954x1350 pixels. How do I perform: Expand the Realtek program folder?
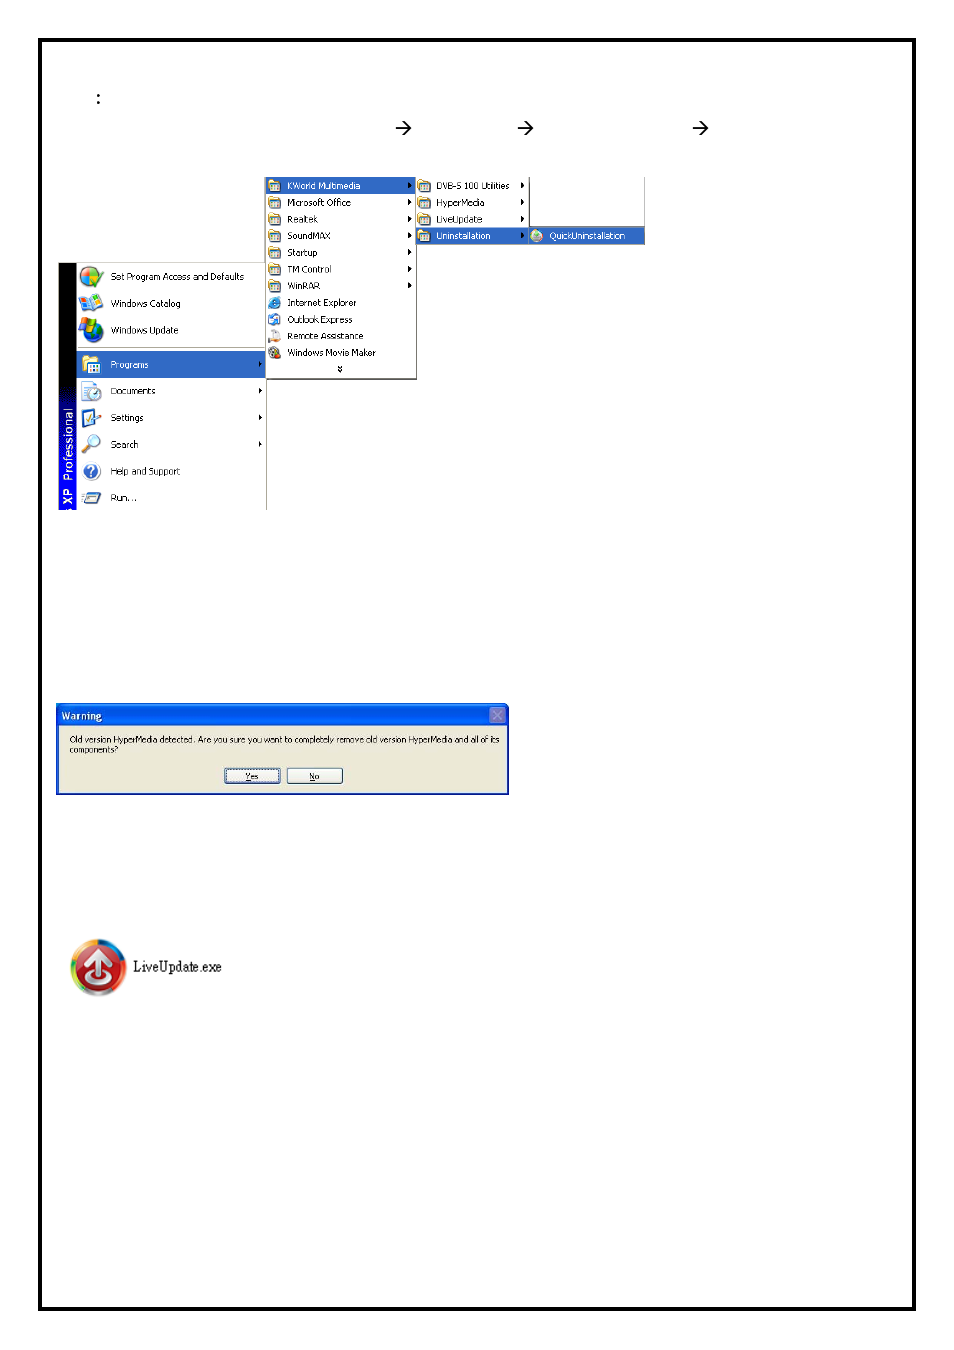[340, 219]
